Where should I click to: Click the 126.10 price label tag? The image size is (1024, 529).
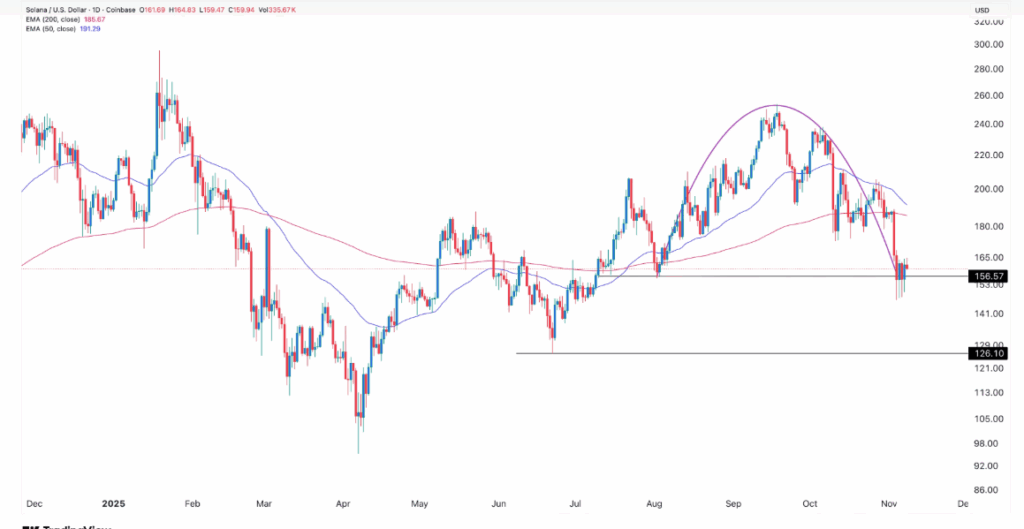(x=984, y=353)
